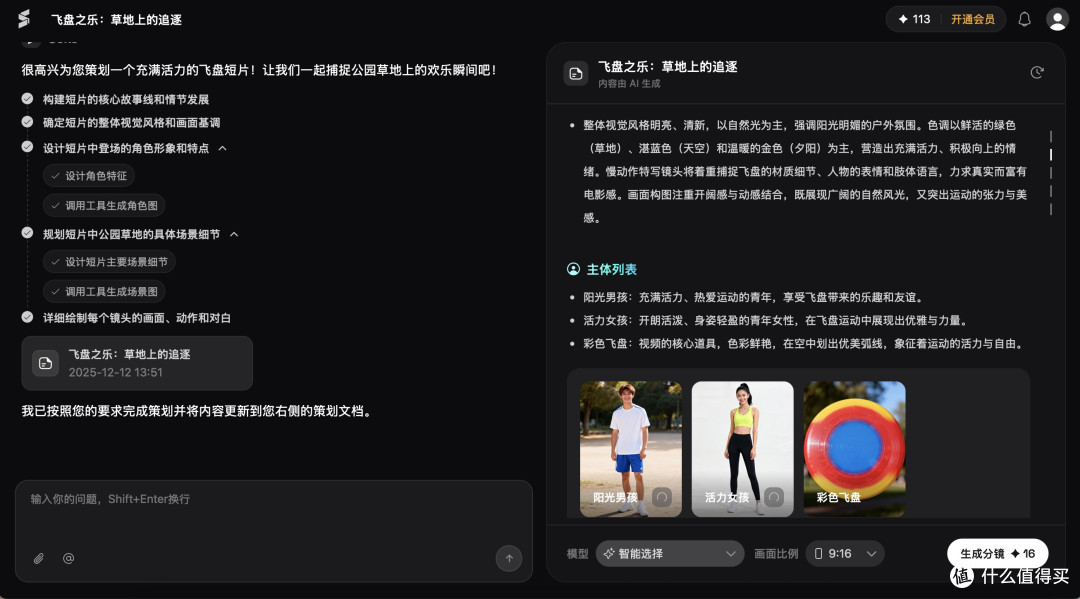The width and height of the screenshot is (1080, 599).
Task: Click the 内容由 AI 生成 caption
Action: click(629, 83)
